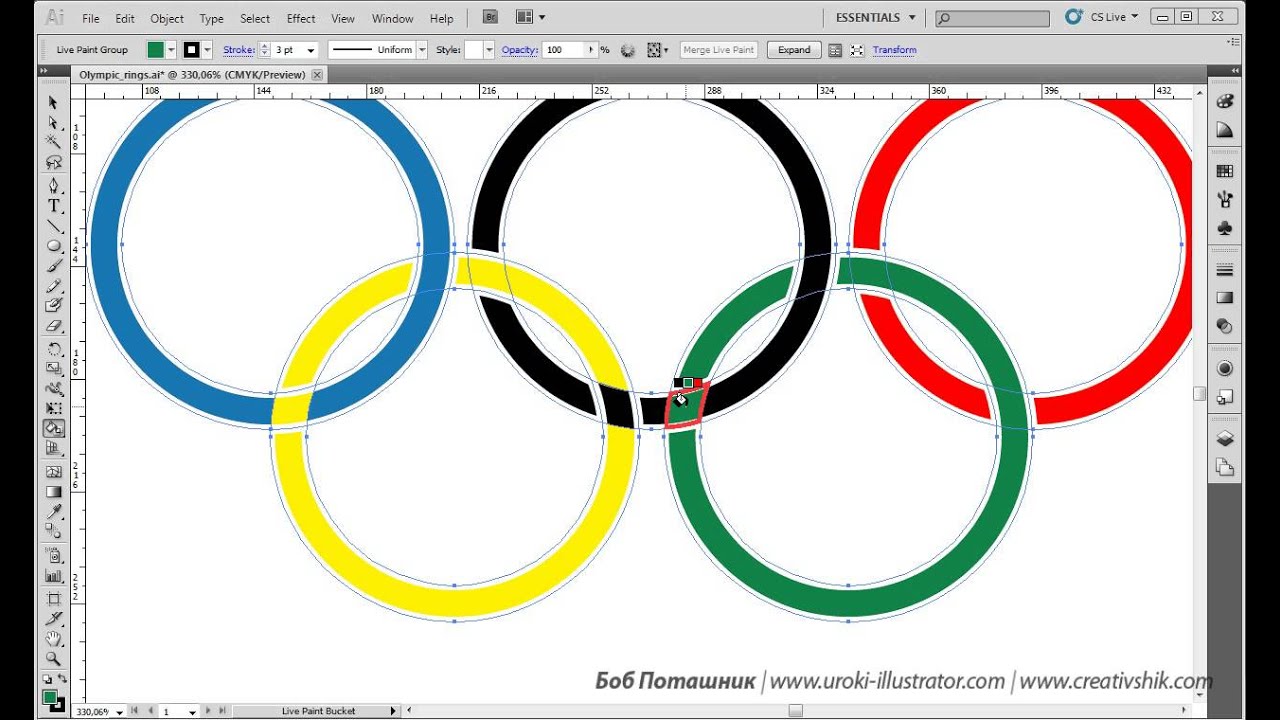Click the Recolor Artwork color wheel icon
Viewport: 1280px width, 720px height.
[x=628, y=50]
